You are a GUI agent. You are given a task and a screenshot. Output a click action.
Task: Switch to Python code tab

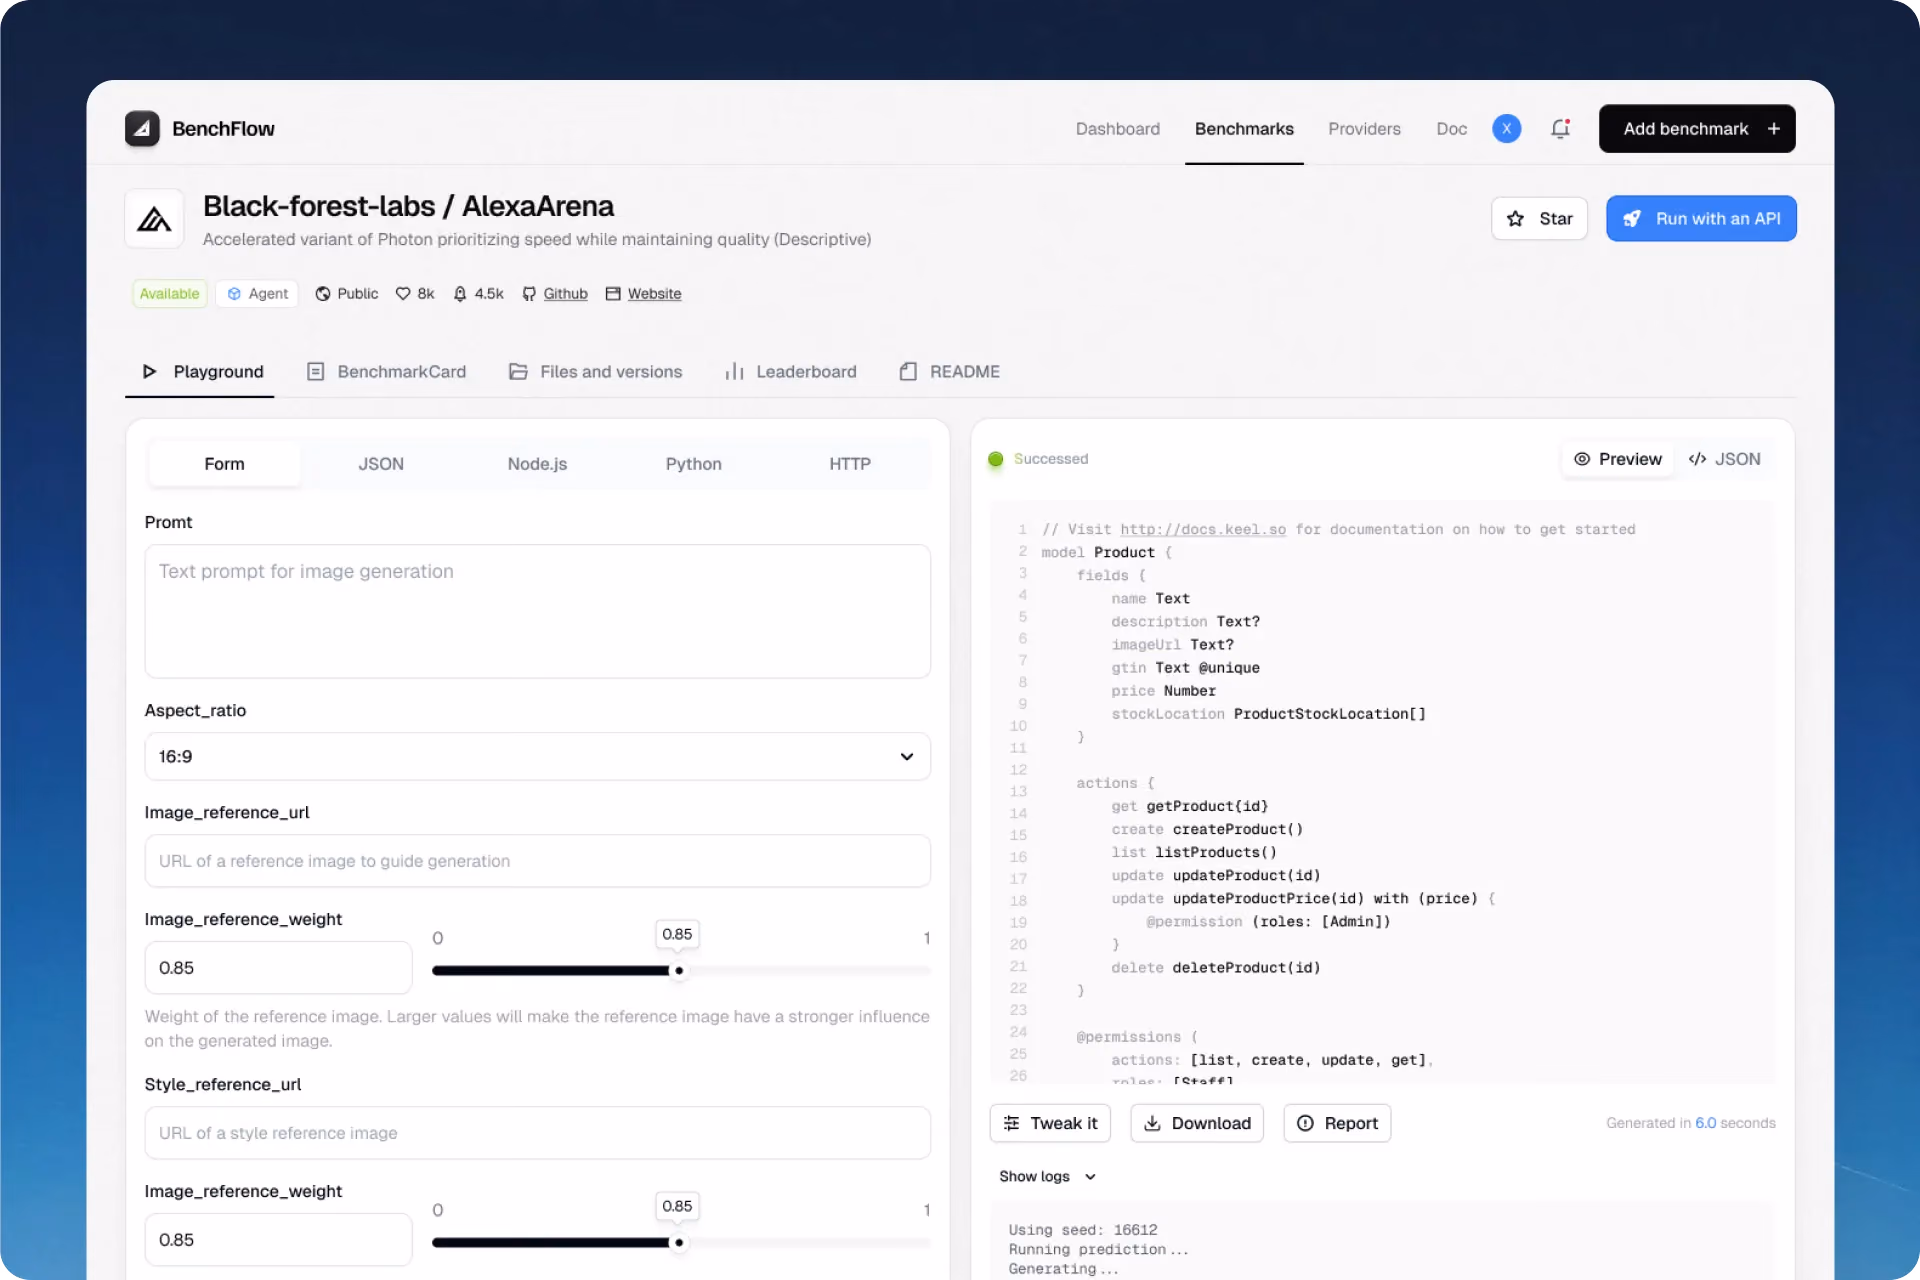pyautogui.click(x=693, y=464)
